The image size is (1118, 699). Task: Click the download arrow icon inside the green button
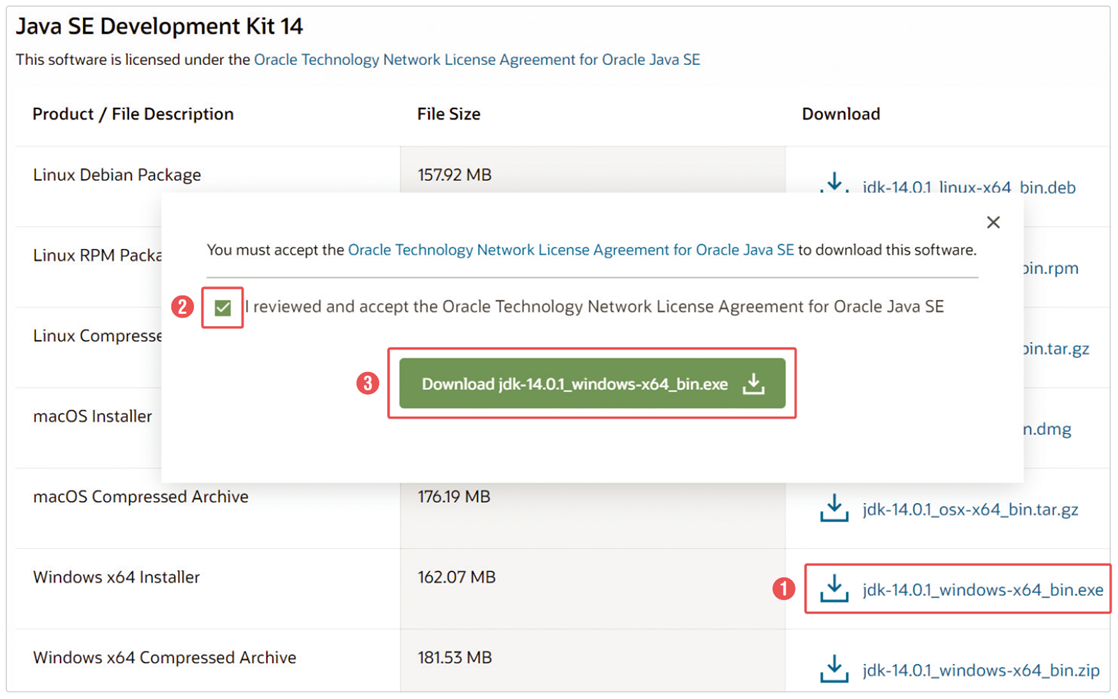click(754, 384)
